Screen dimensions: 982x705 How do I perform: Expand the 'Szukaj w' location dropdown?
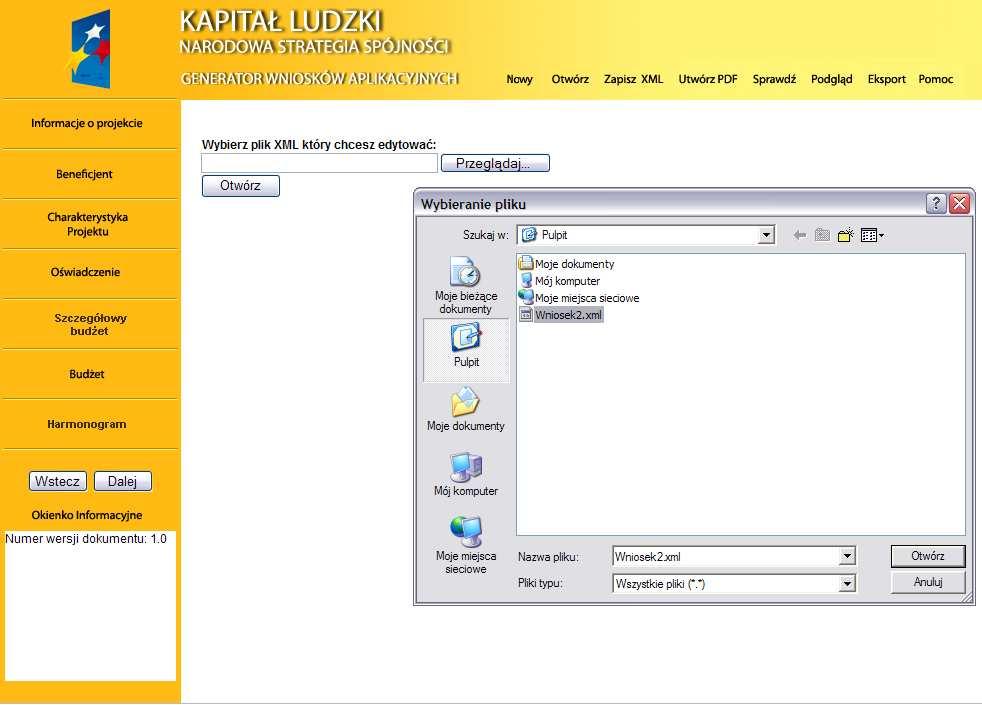[765, 235]
